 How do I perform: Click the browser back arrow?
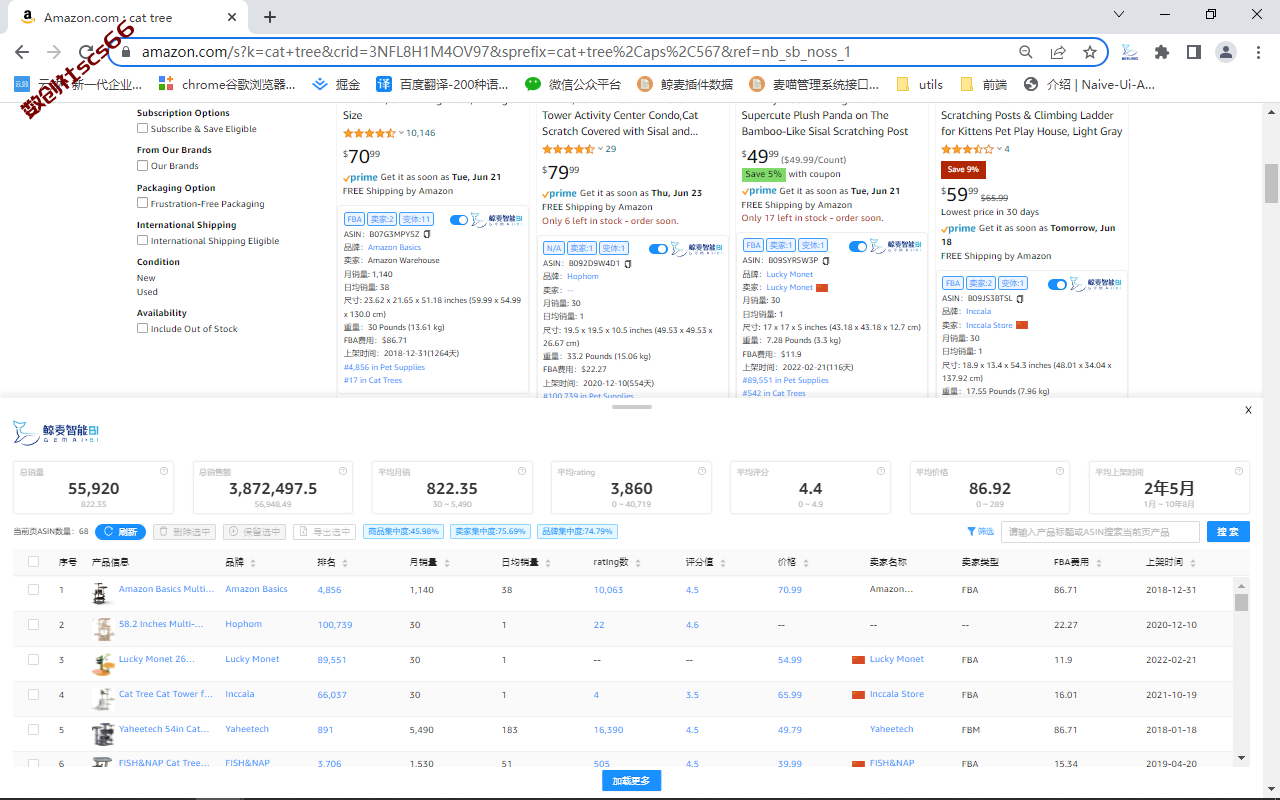(22, 52)
